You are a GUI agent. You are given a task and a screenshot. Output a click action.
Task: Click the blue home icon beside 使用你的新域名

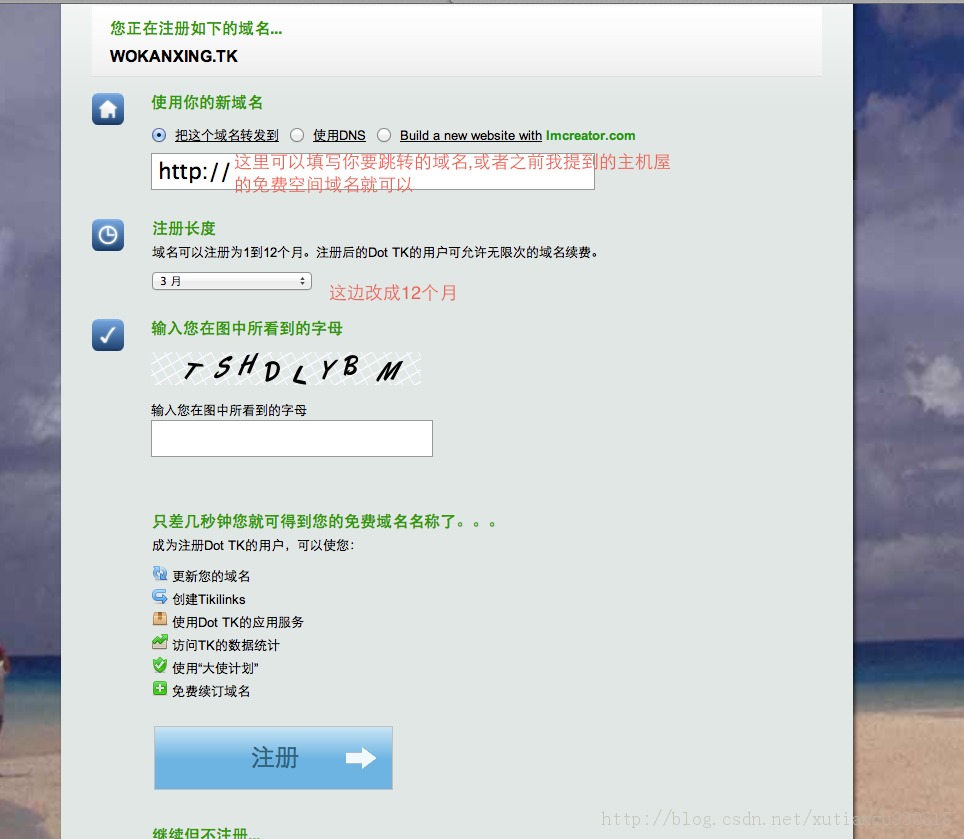click(107, 109)
